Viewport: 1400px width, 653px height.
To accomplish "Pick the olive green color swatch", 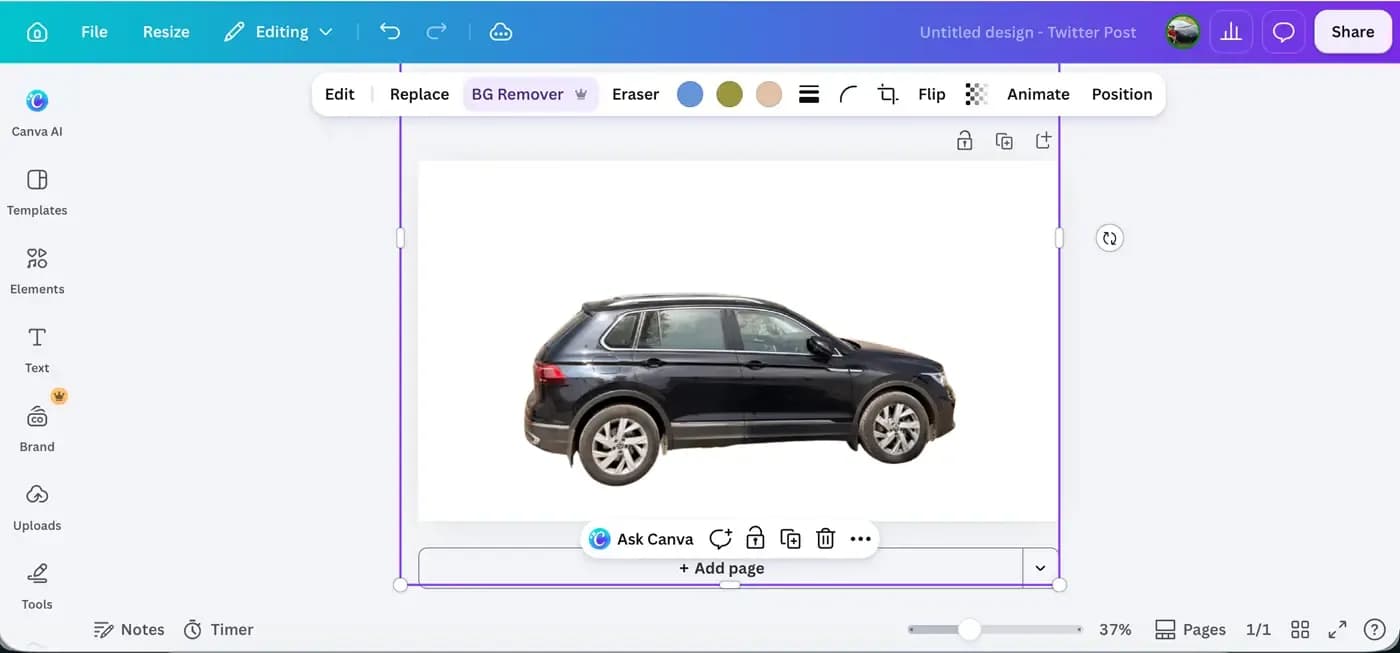I will [x=730, y=94].
